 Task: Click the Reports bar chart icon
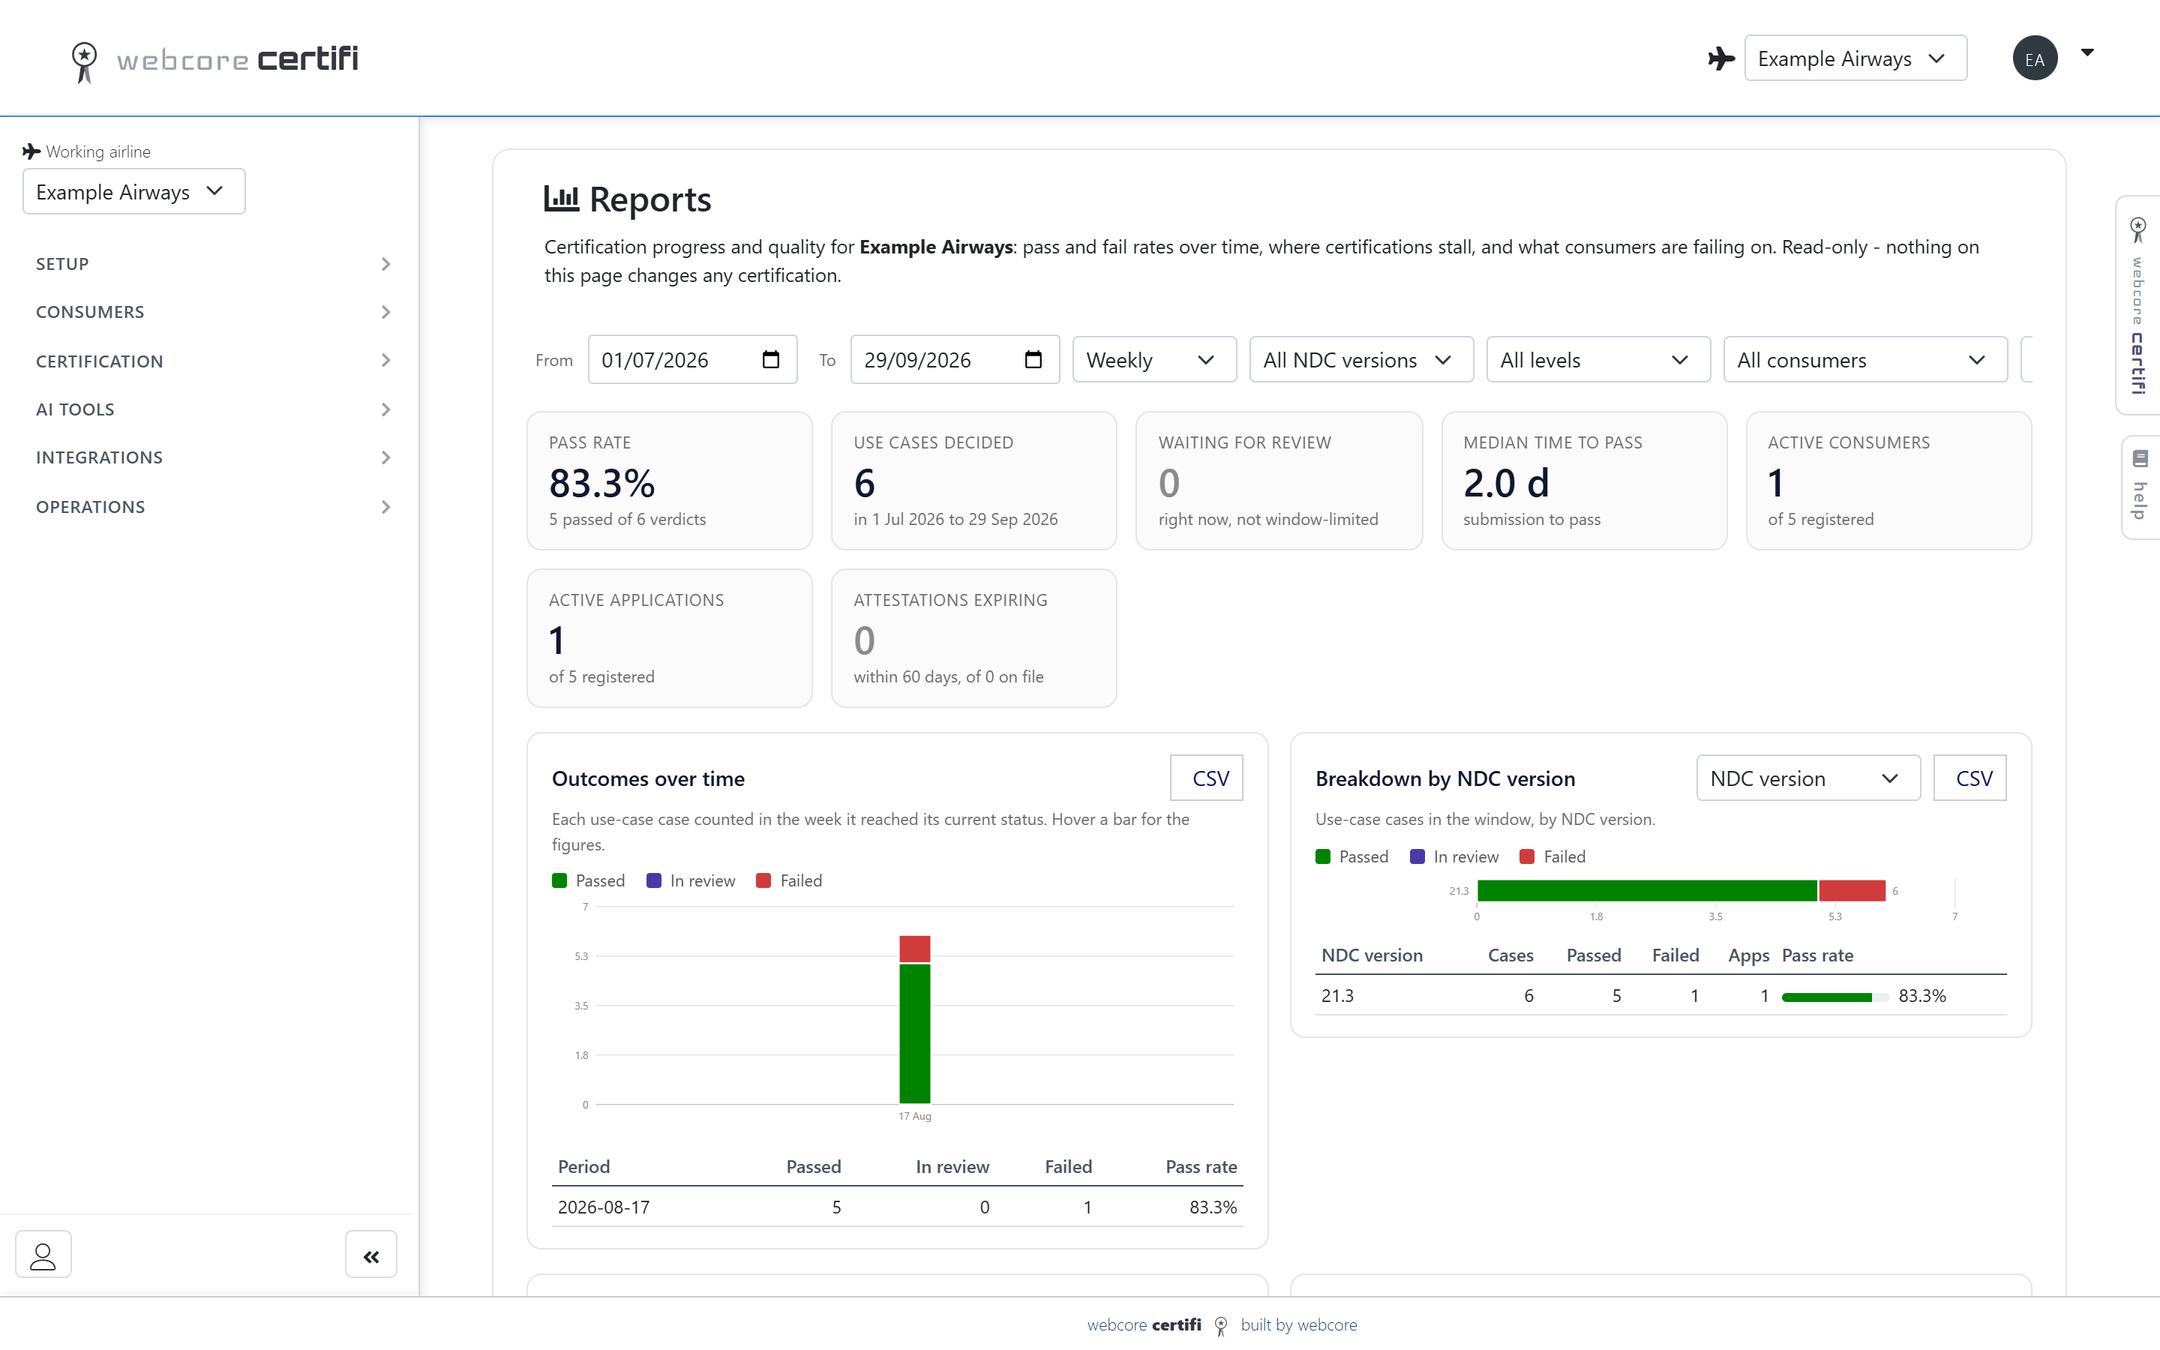(x=561, y=198)
